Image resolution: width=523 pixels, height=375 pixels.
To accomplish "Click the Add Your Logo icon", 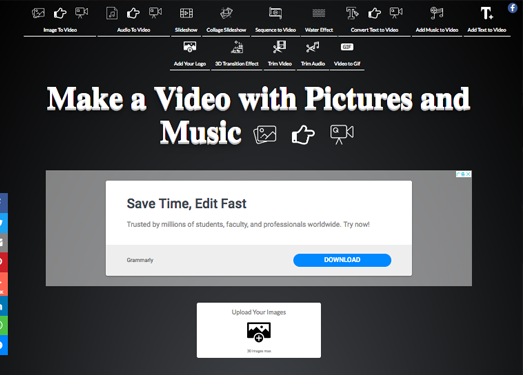I will pos(190,47).
